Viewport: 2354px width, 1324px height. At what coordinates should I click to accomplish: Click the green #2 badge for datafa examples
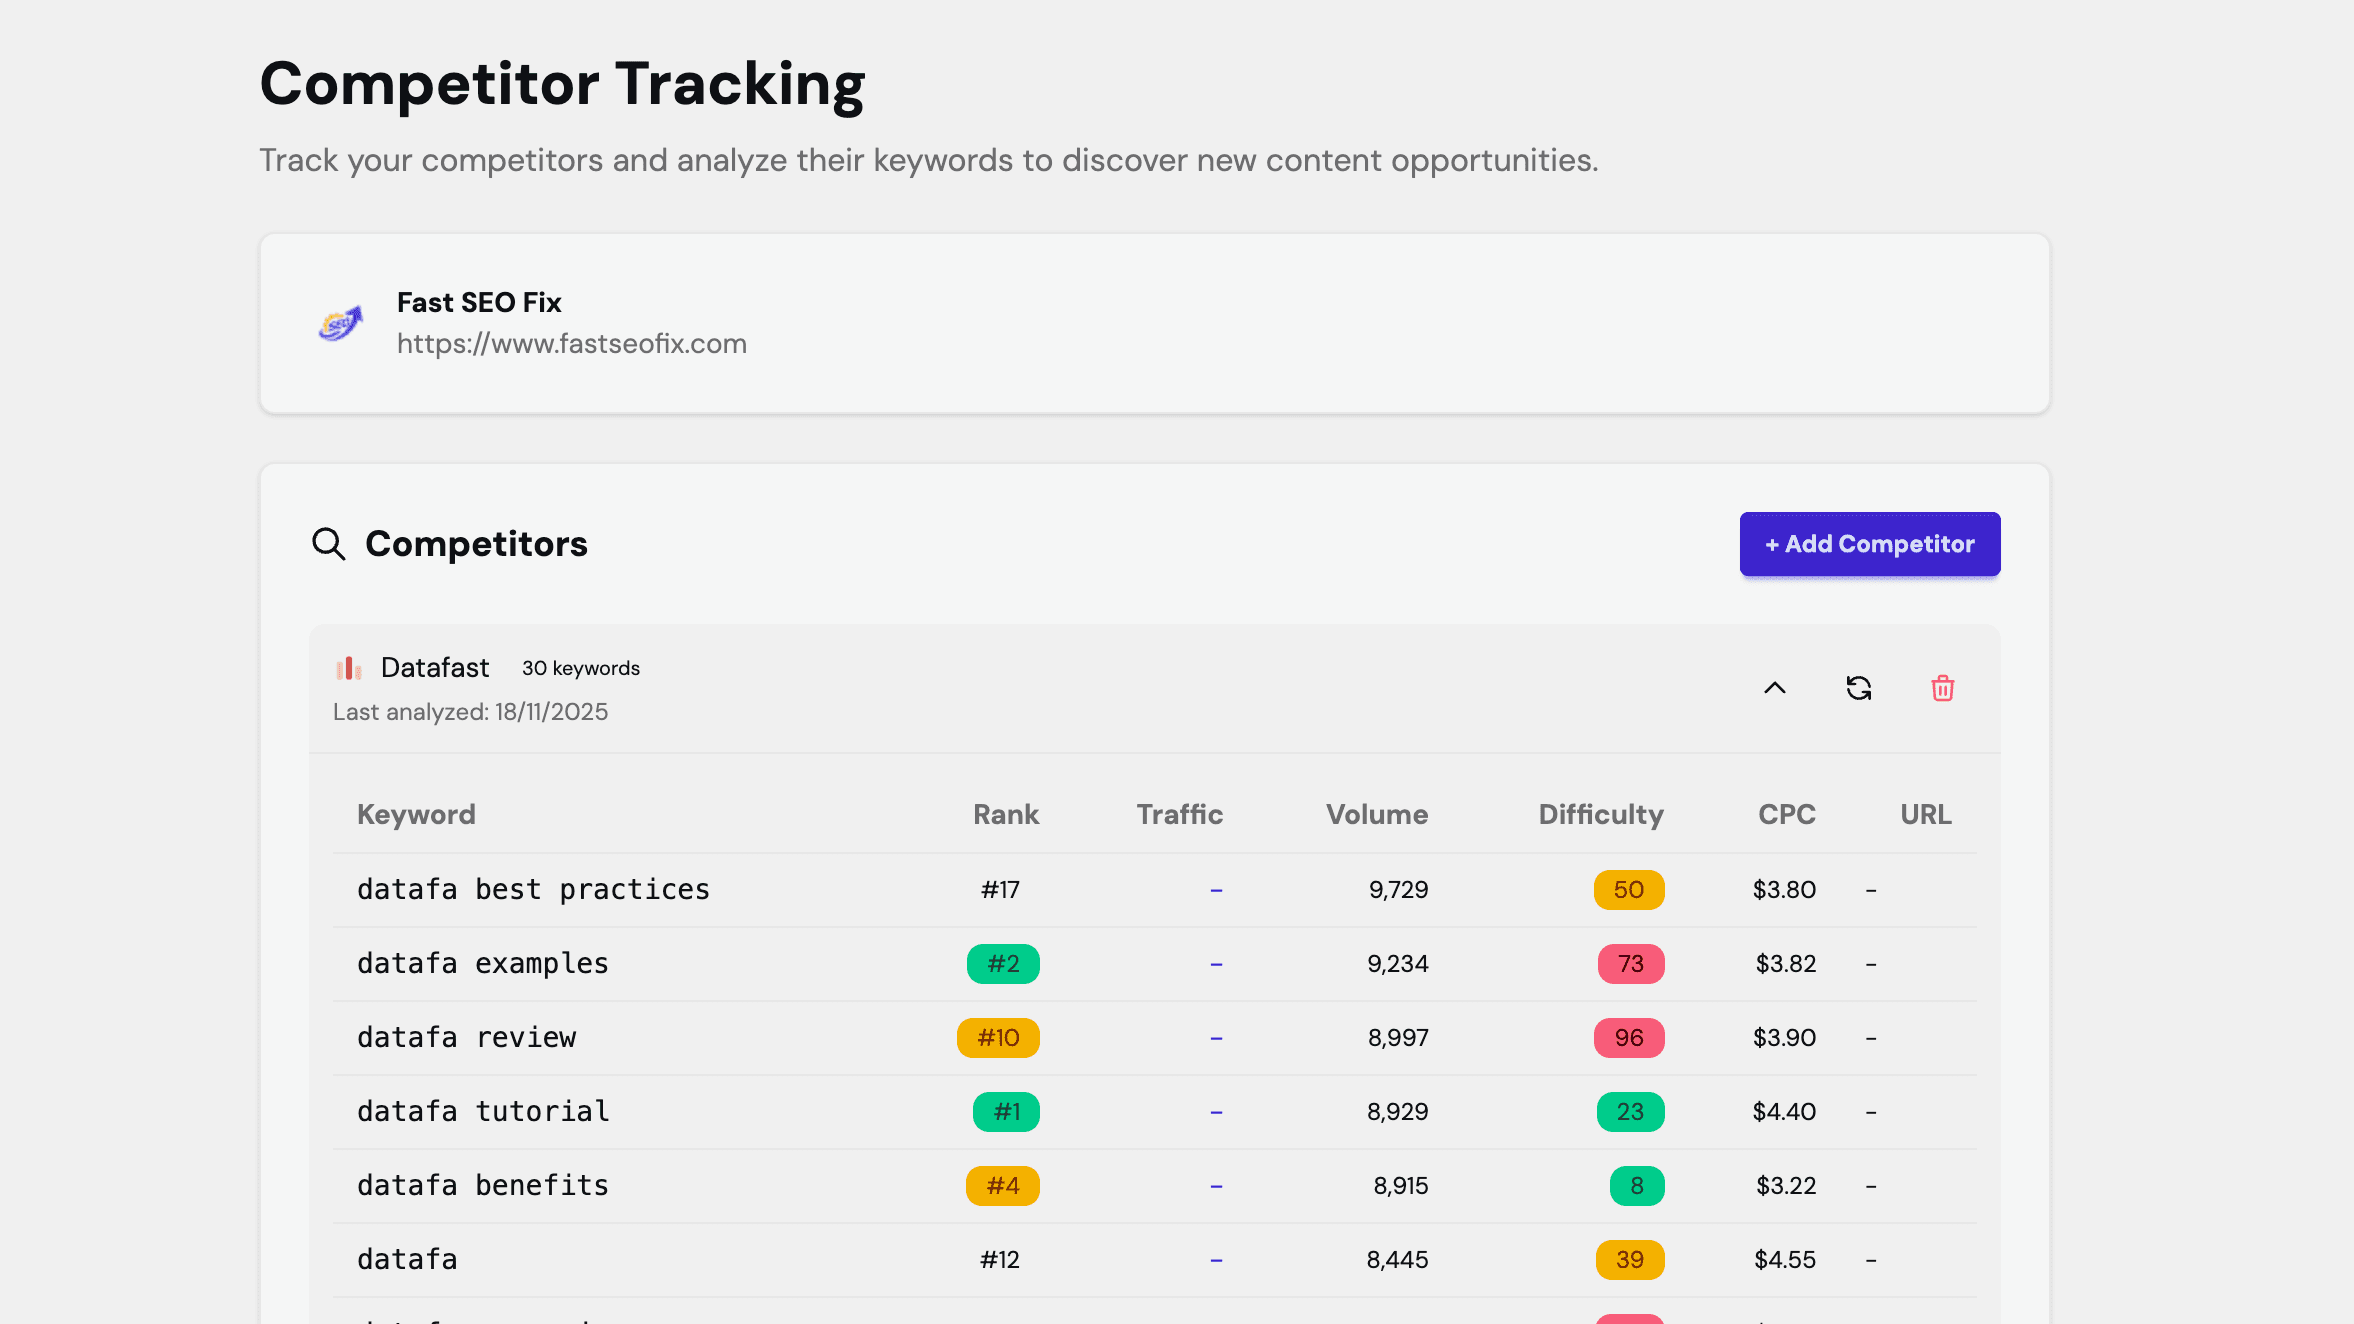click(1002, 963)
